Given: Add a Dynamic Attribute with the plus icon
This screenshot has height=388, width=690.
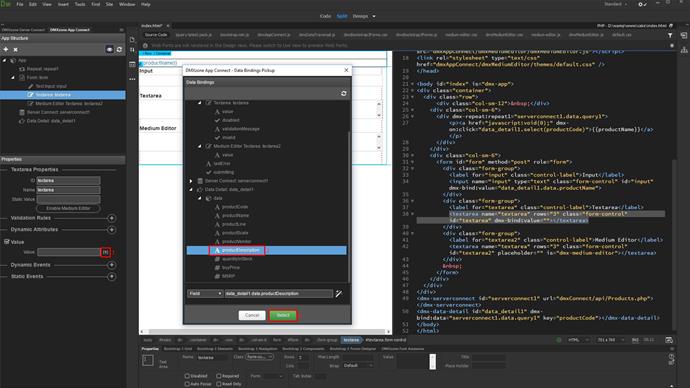Looking at the screenshot, I should [112, 230].
